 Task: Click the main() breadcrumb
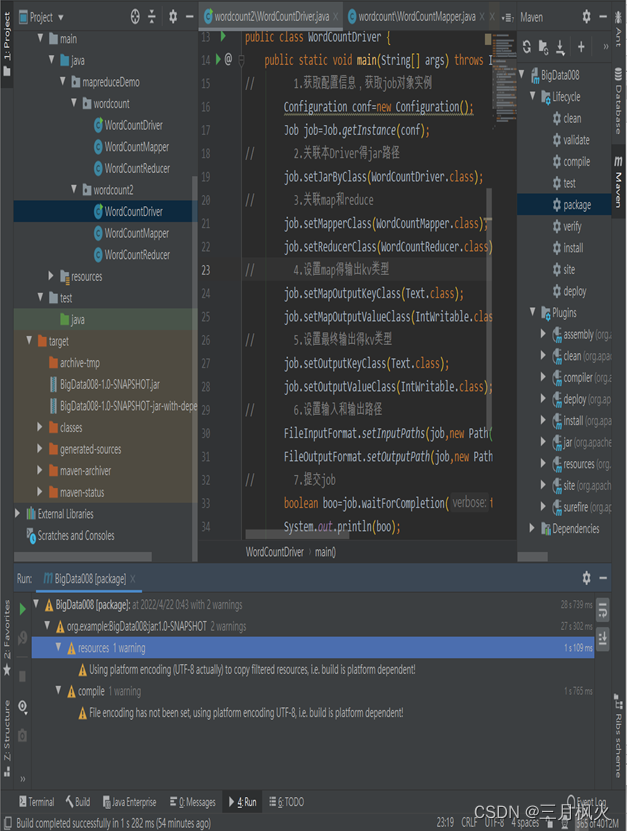point(325,552)
